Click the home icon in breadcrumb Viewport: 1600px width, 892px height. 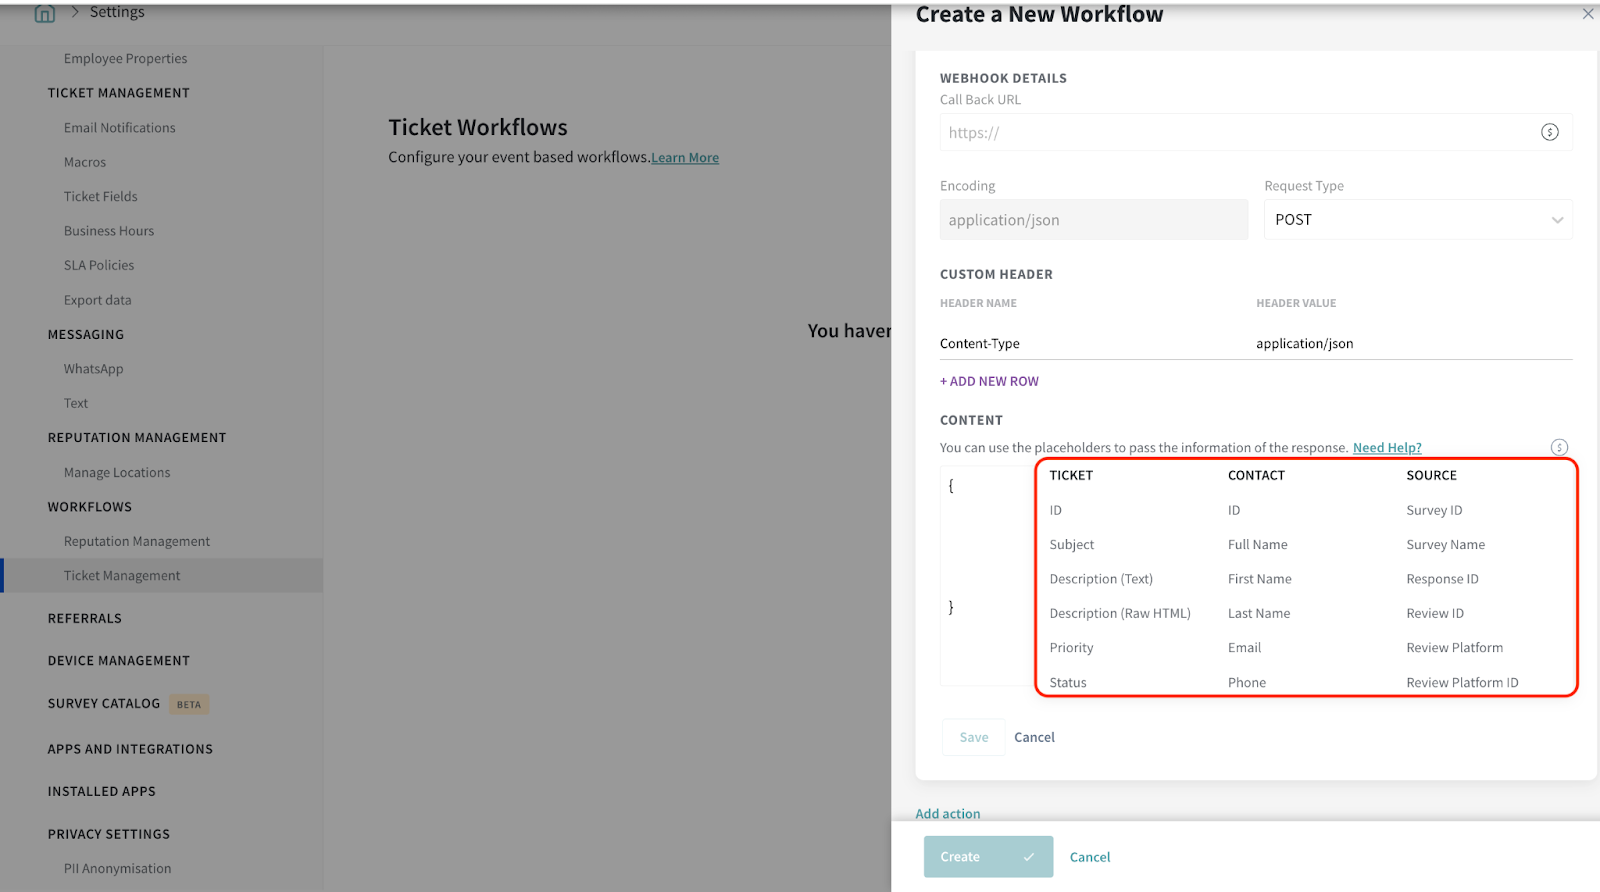(45, 13)
